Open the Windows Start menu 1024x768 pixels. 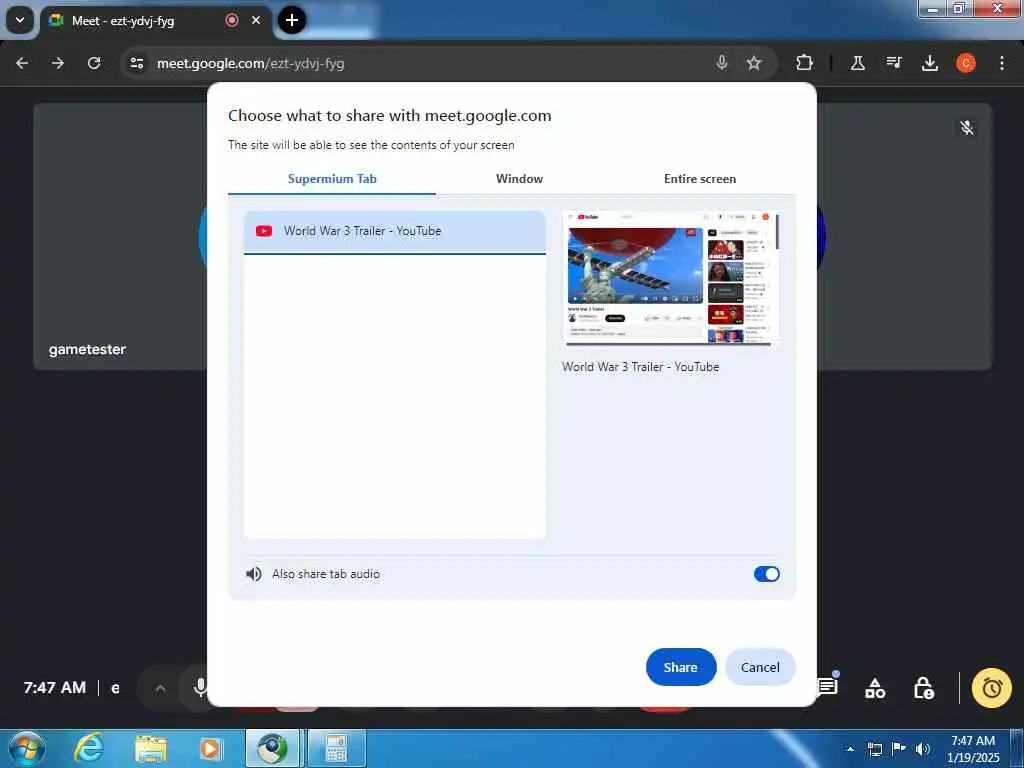tap(26, 748)
